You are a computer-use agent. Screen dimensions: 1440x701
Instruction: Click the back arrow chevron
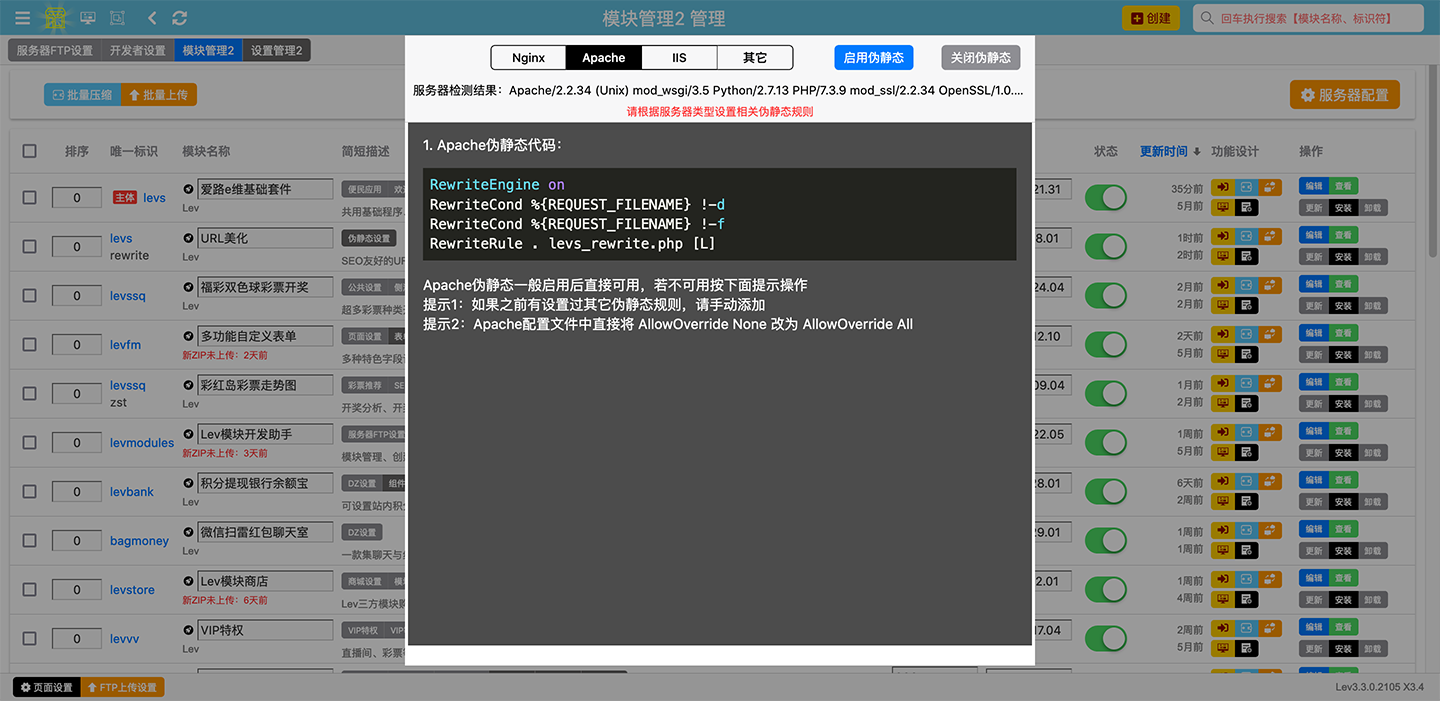[x=152, y=18]
